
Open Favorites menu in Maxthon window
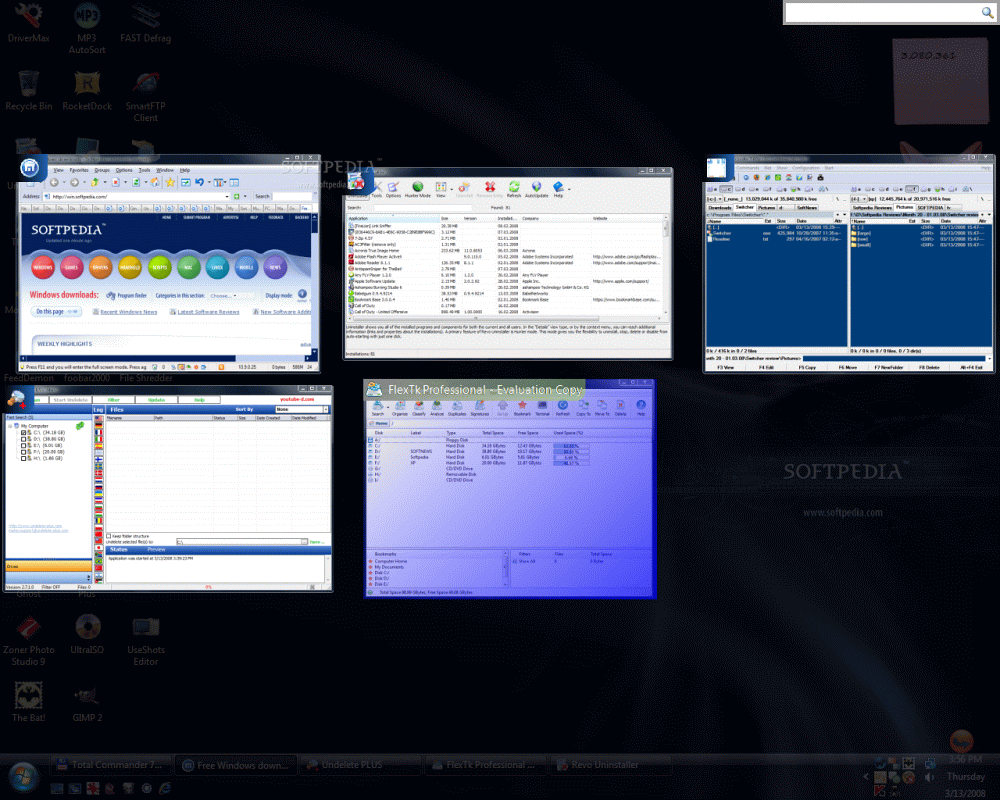click(79, 170)
